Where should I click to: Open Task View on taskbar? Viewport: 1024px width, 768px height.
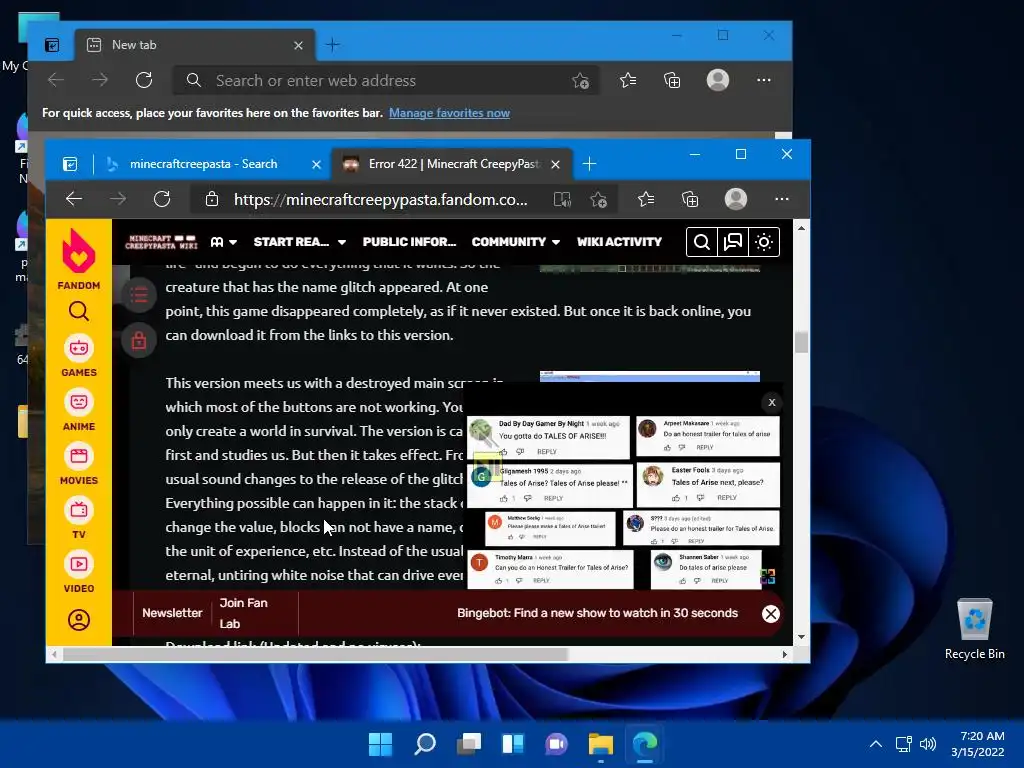469,744
